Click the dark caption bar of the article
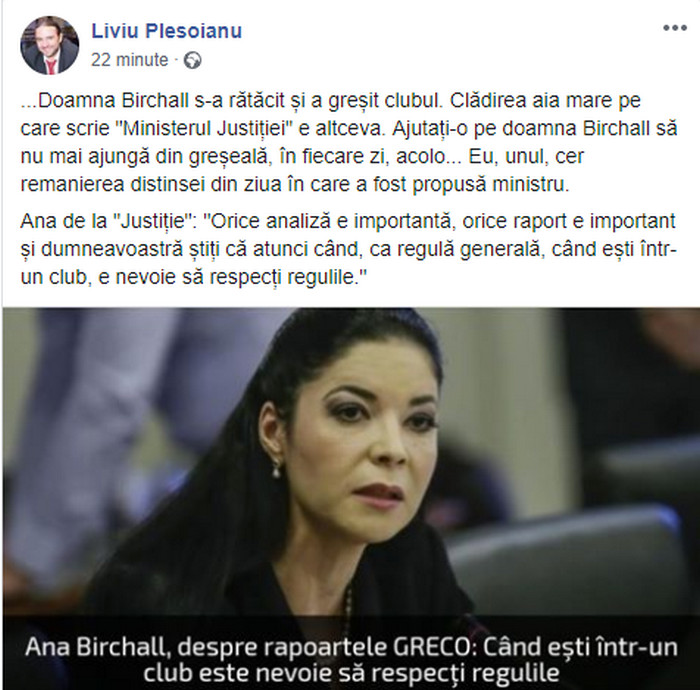700x690 pixels. pyautogui.click(x=351, y=653)
